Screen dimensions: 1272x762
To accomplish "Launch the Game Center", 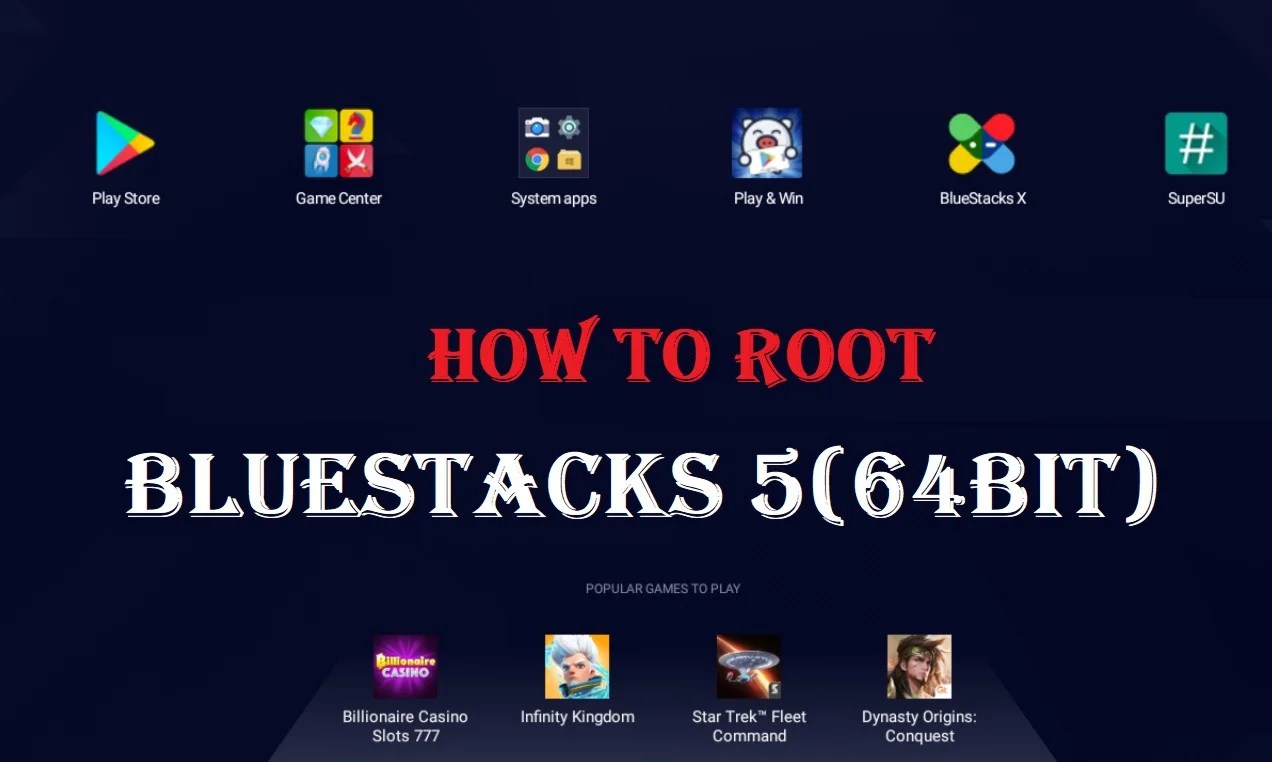I will pos(338,142).
